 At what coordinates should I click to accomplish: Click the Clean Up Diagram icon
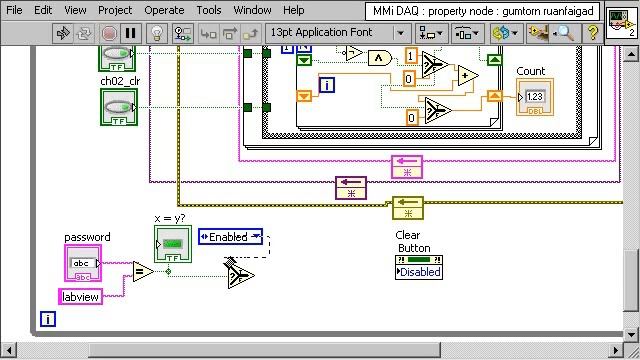coord(538,33)
